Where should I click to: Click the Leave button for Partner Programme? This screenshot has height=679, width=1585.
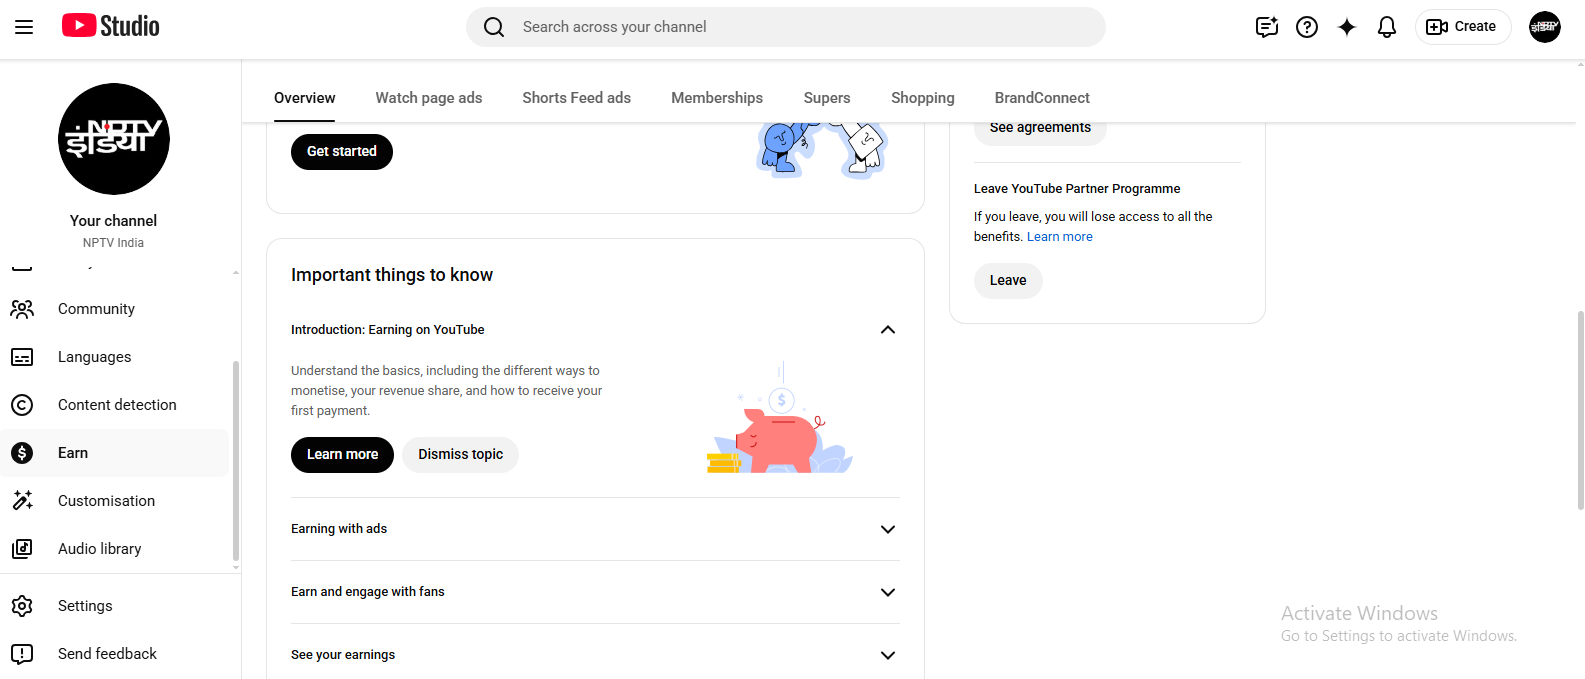[1008, 281]
